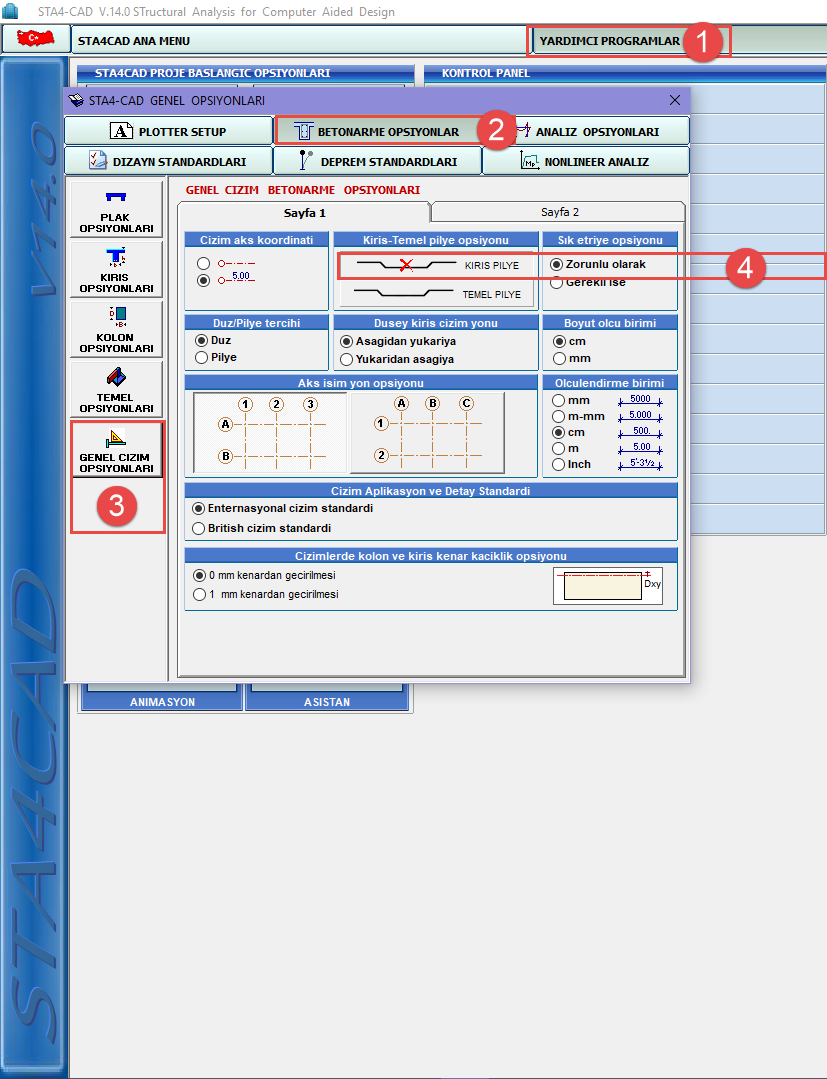Set Boyut olcu birimi to mm
827x1079 pixels.
(560, 358)
